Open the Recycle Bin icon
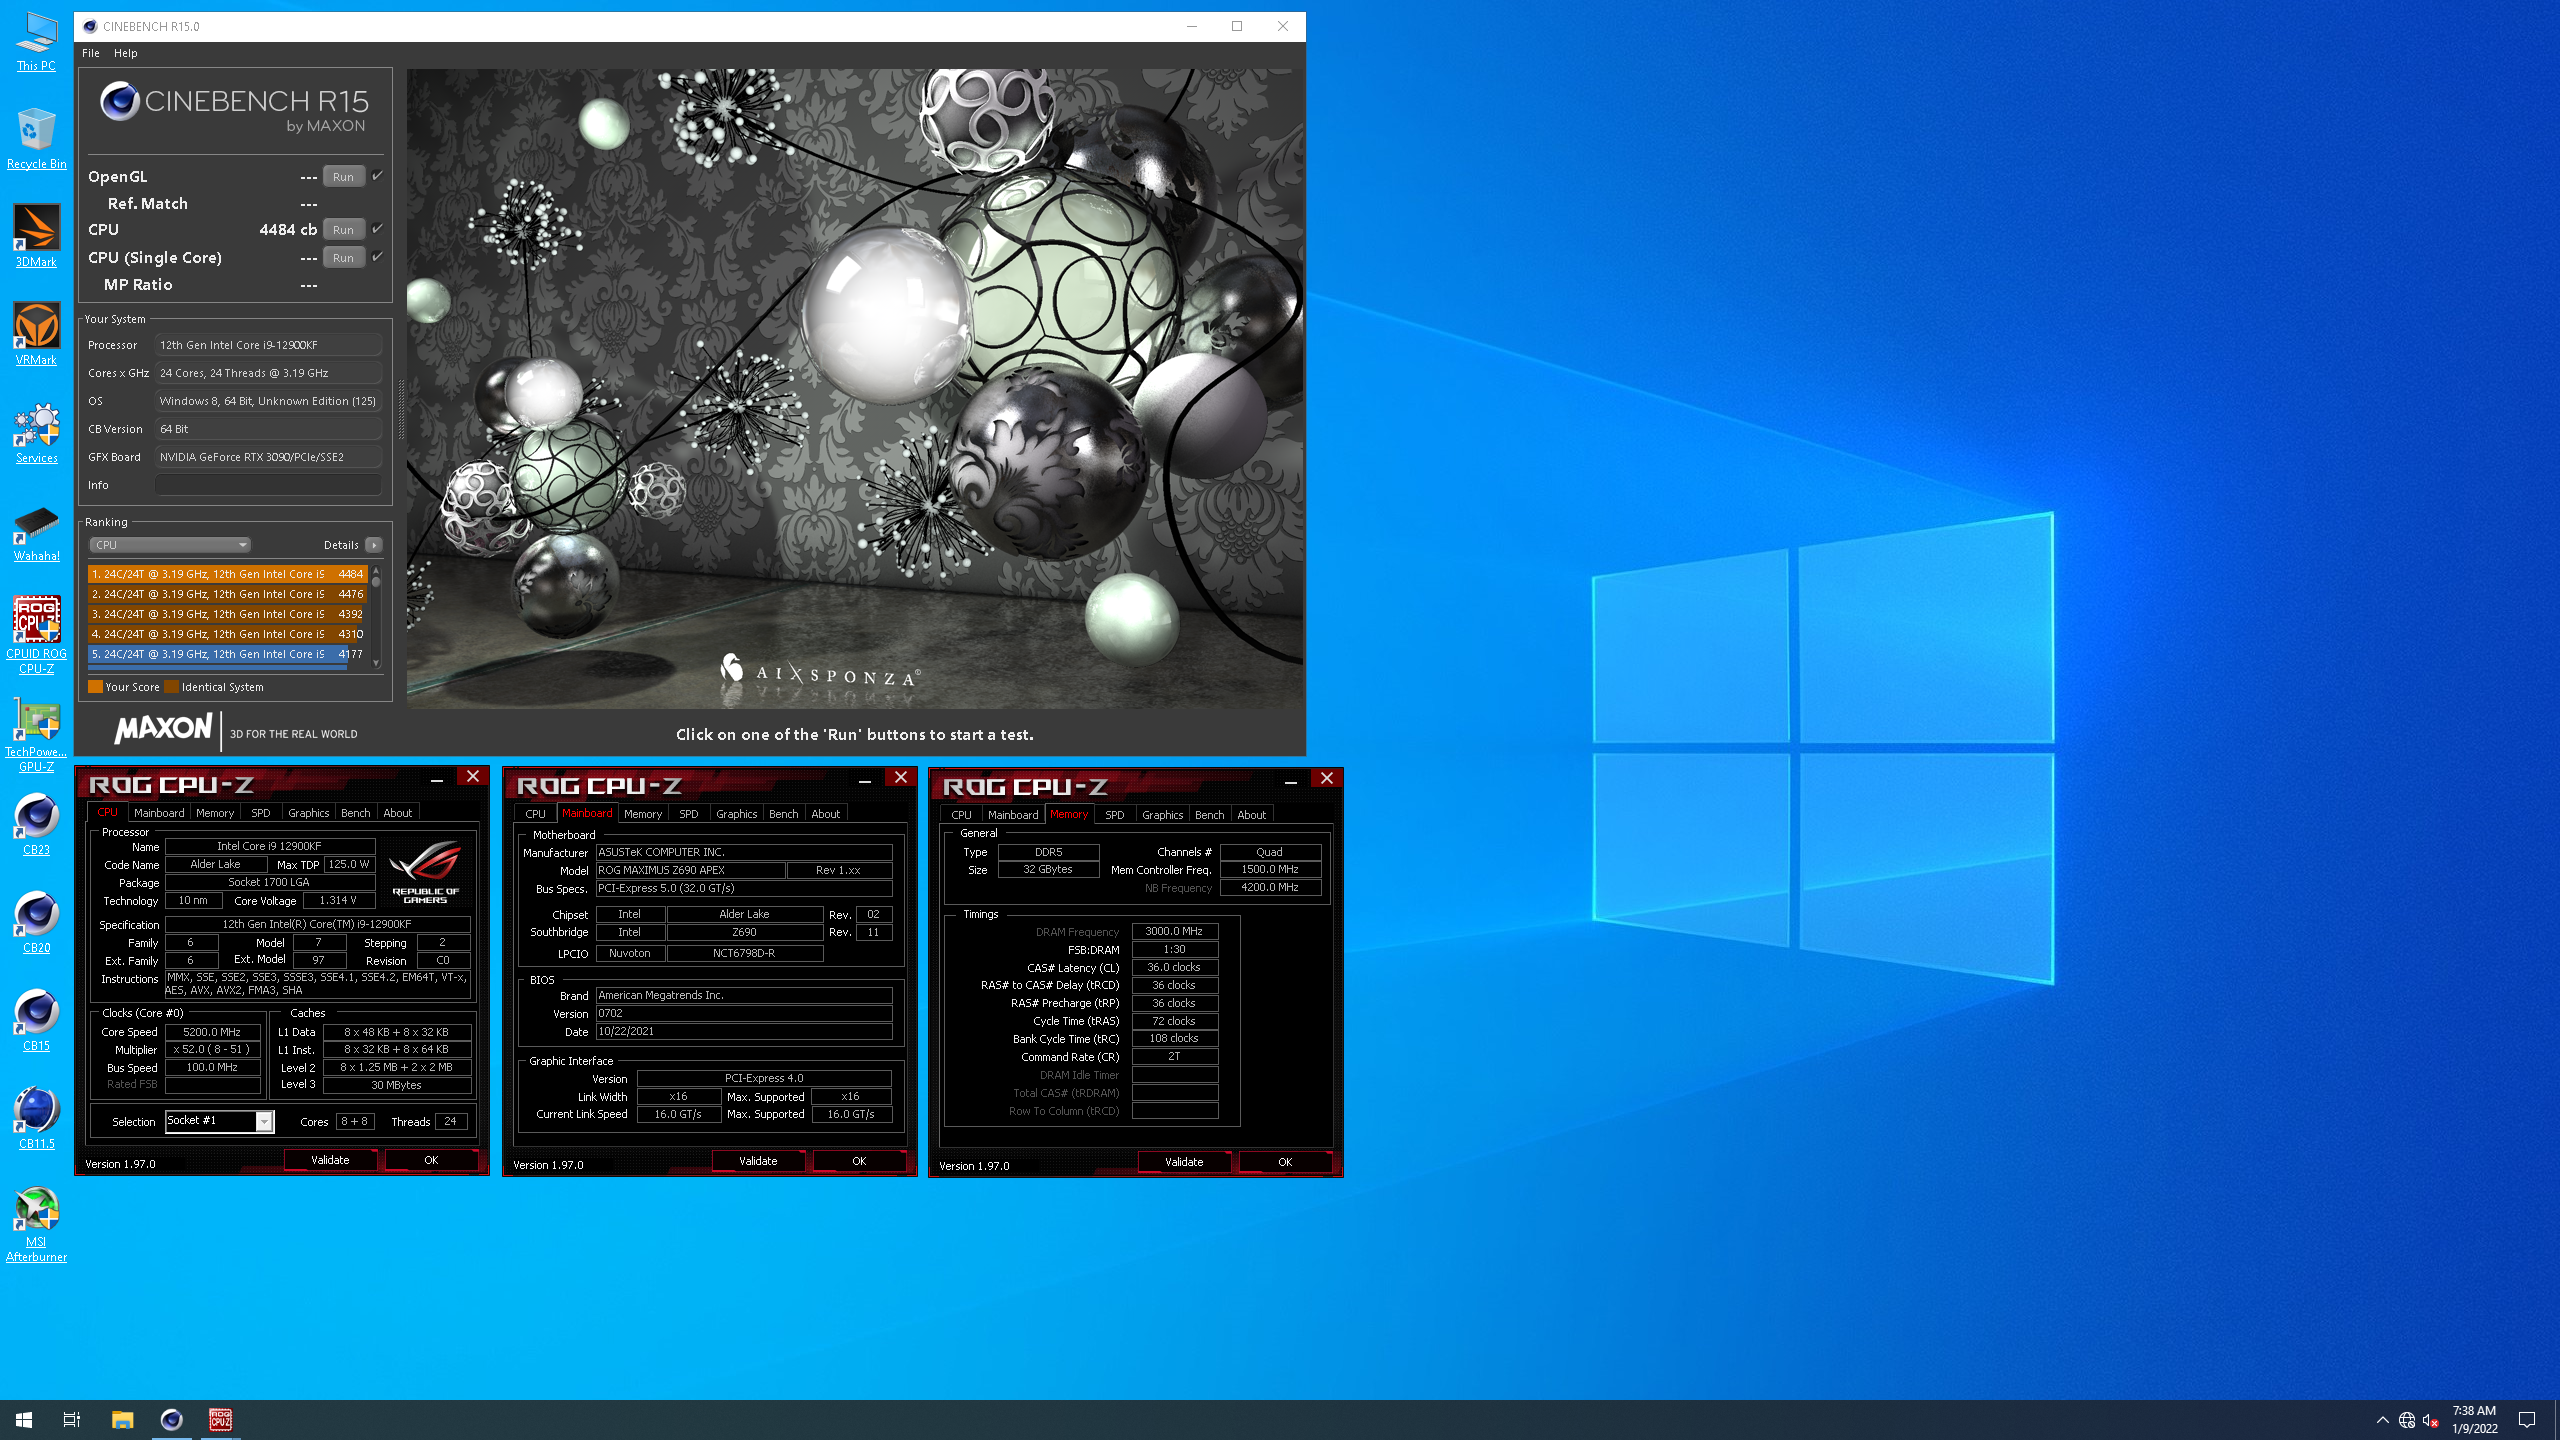Screen dimensions: 2560x1440 click(36, 139)
